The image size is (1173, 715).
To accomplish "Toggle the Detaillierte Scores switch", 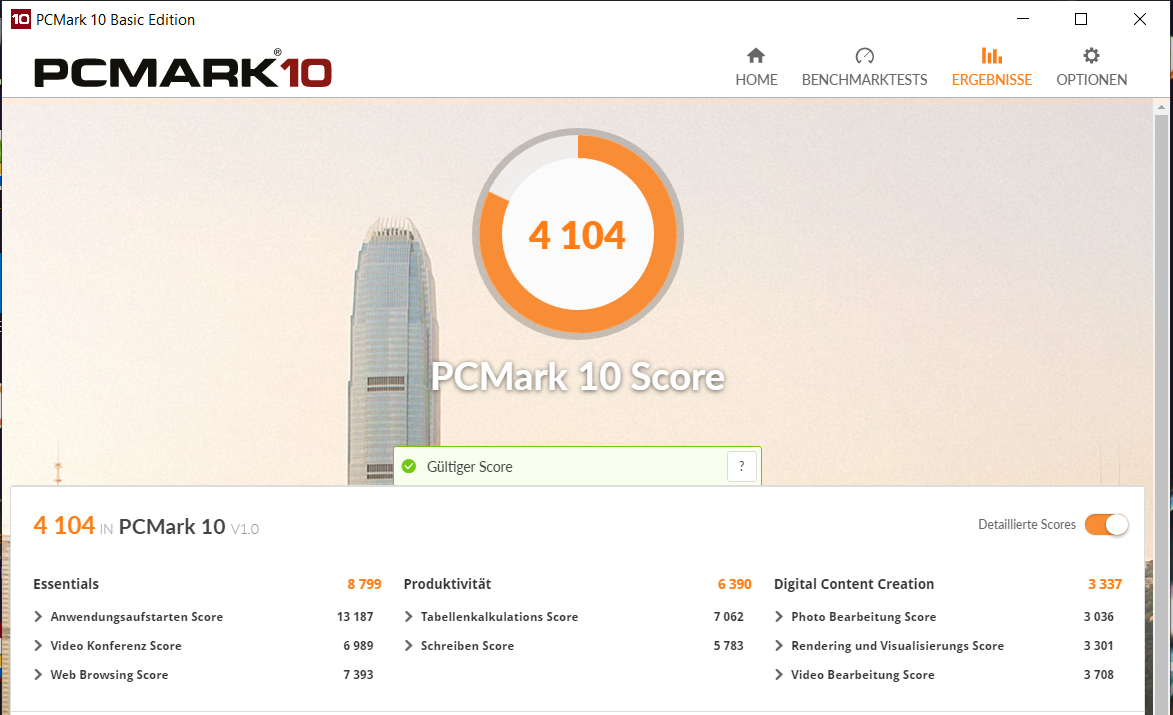I will (x=1106, y=525).
